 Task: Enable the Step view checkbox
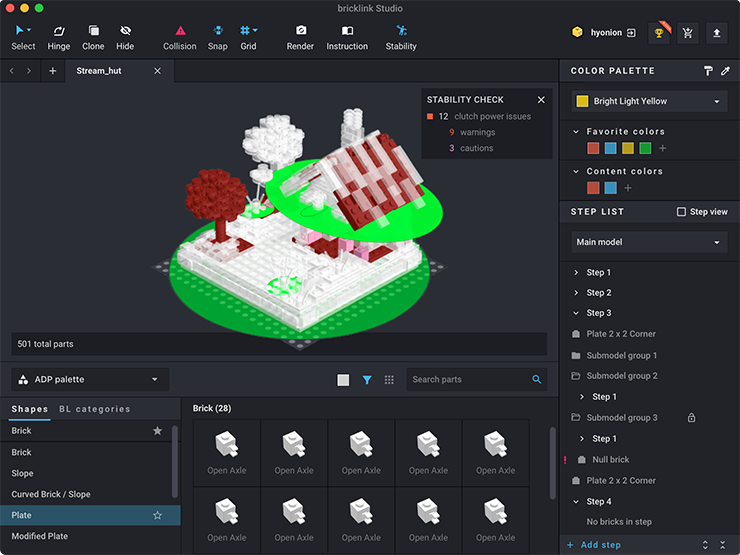click(682, 212)
